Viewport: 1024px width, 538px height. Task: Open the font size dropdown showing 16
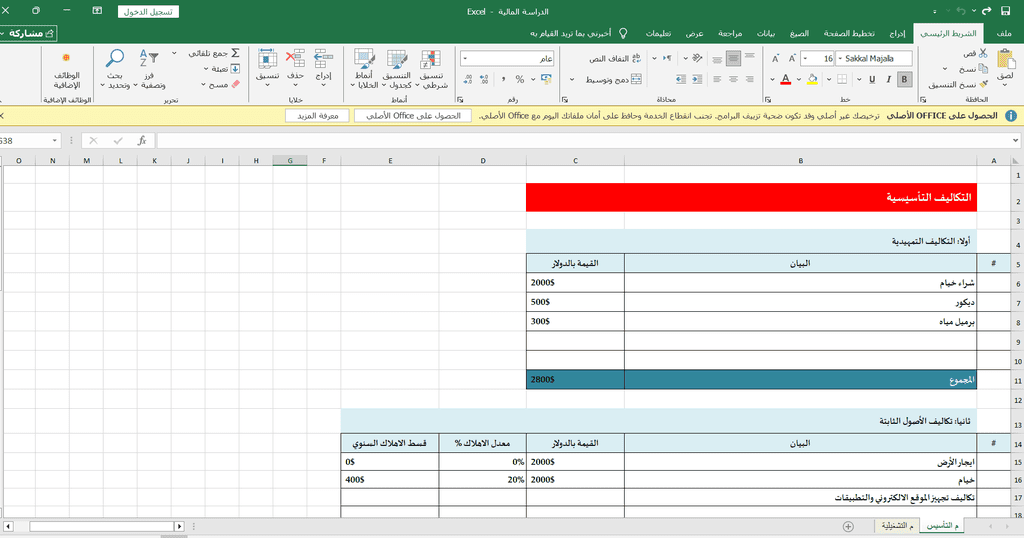(804, 59)
